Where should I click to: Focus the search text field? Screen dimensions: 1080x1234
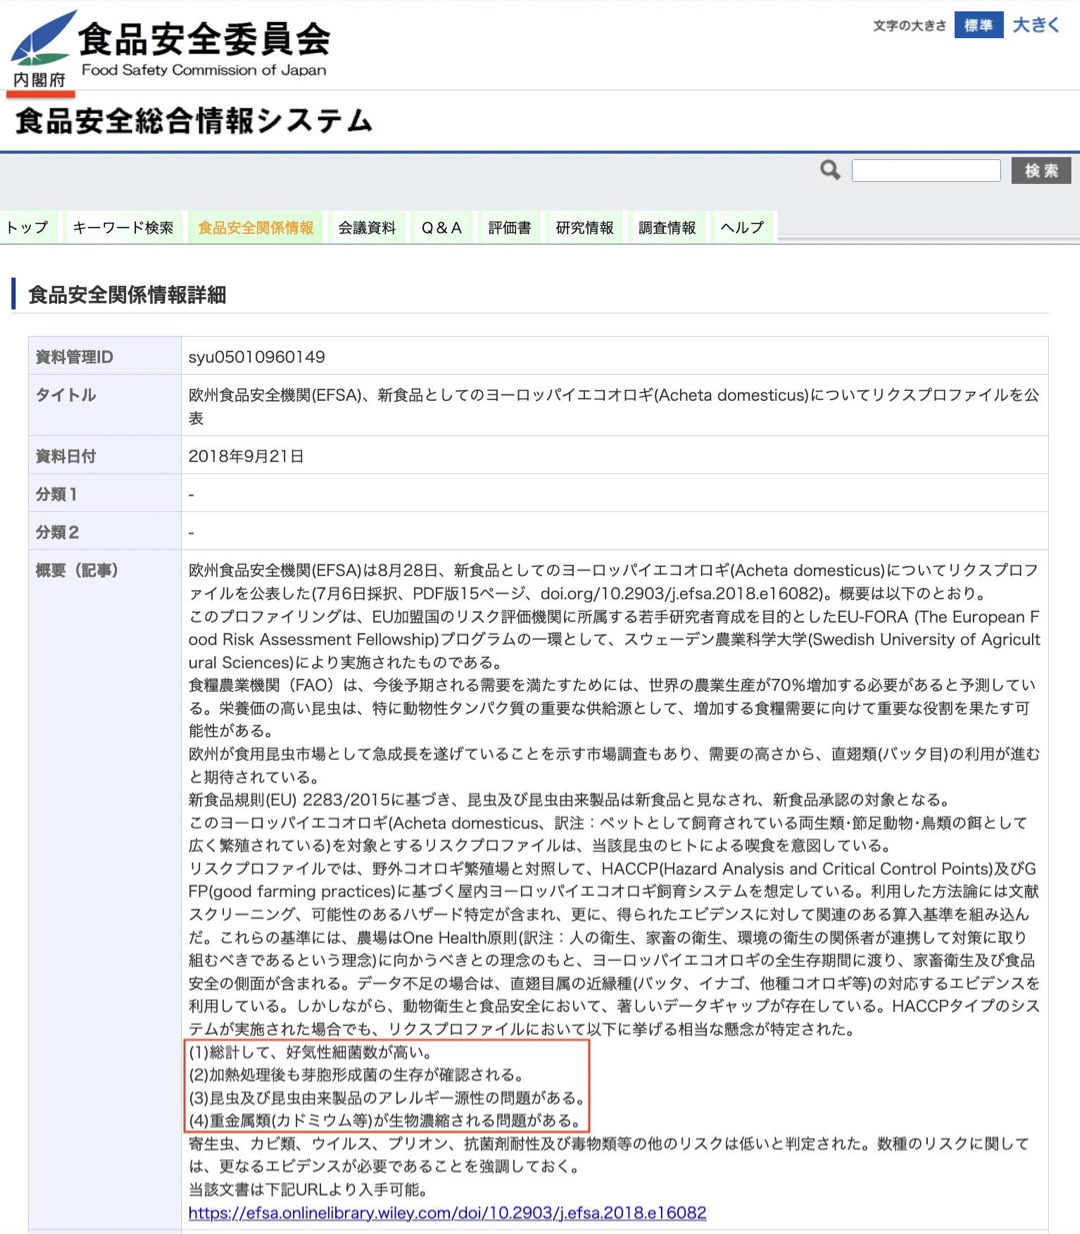[x=925, y=171]
